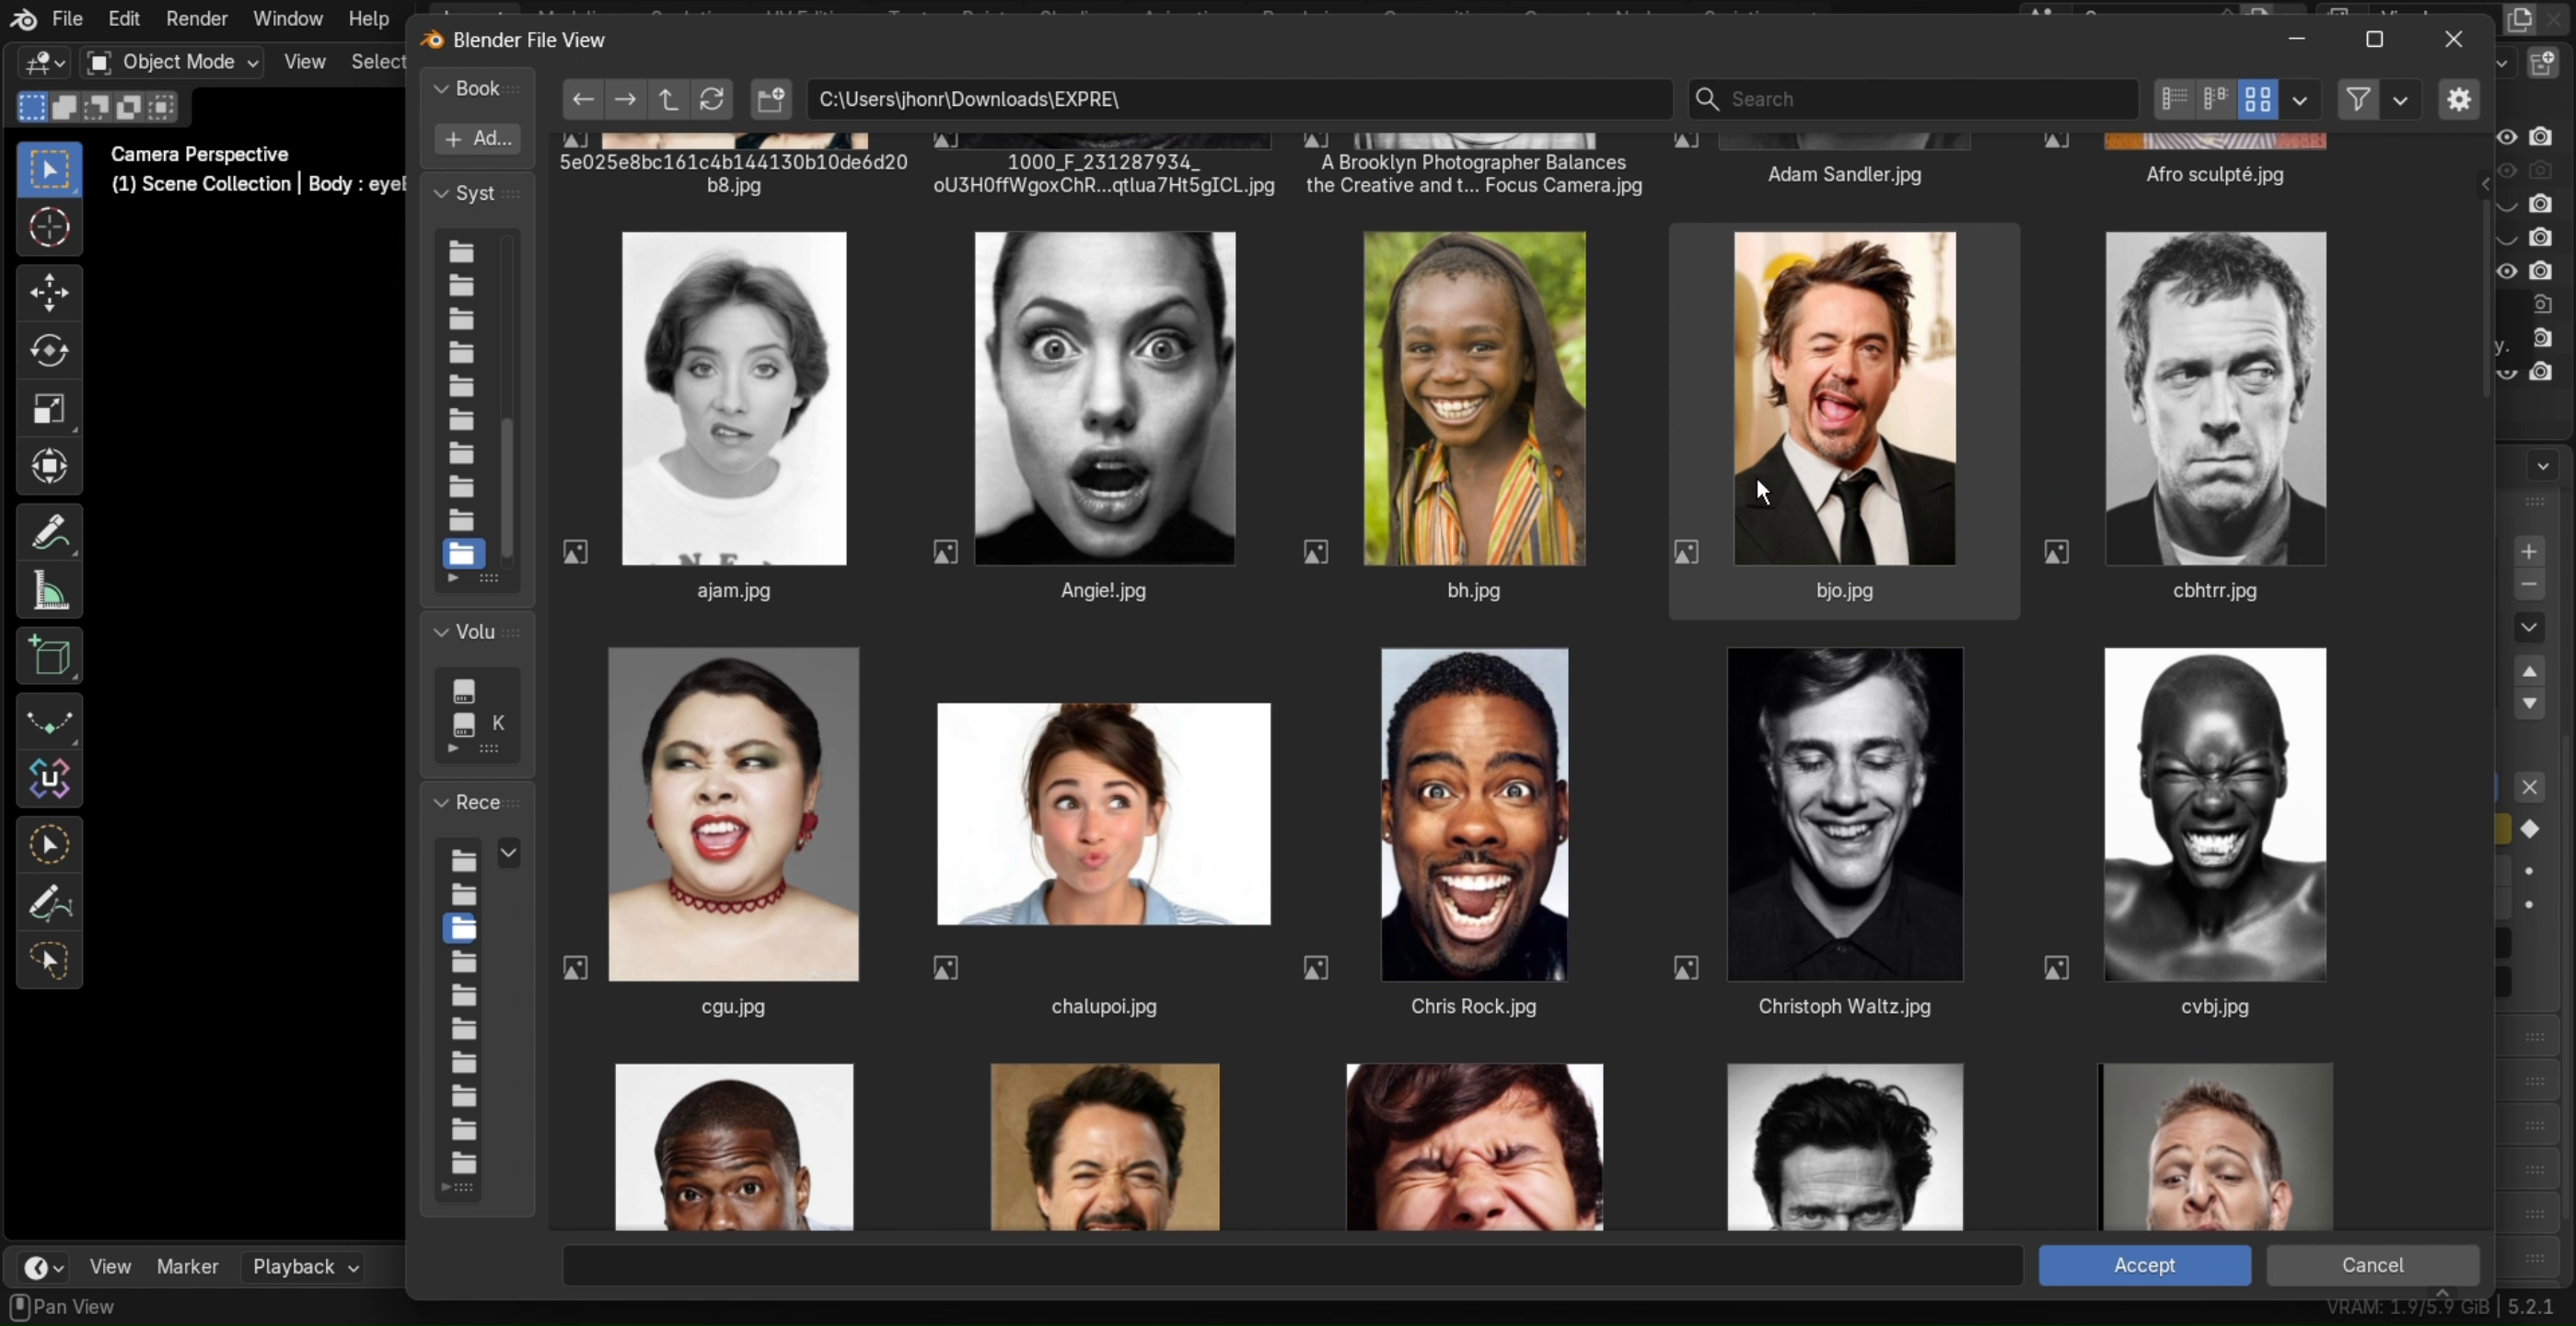Open the viewport View menu
Viewport: 2576px width, 1326px height.
(305, 62)
